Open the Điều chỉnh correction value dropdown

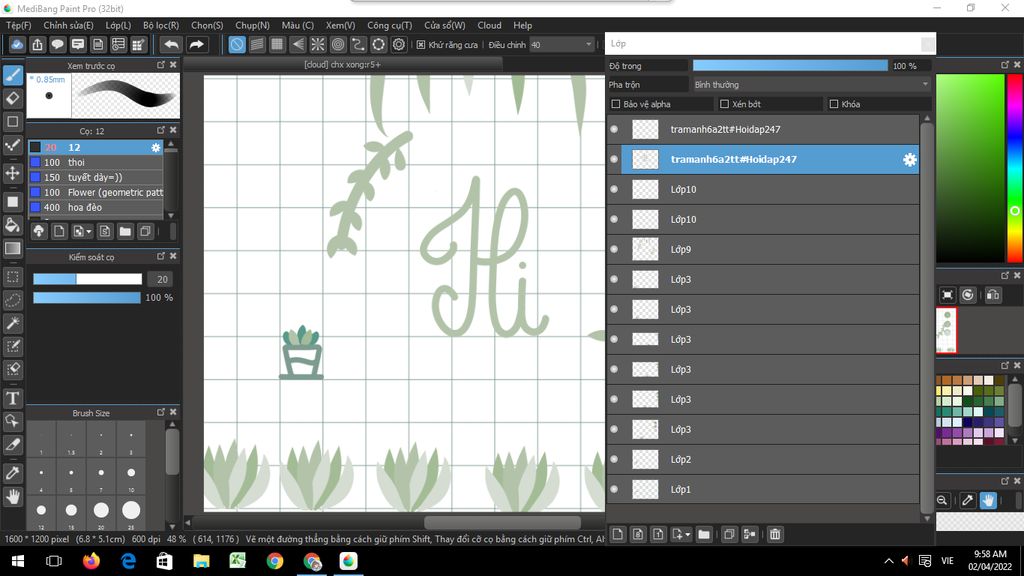click(x=562, y=44)
